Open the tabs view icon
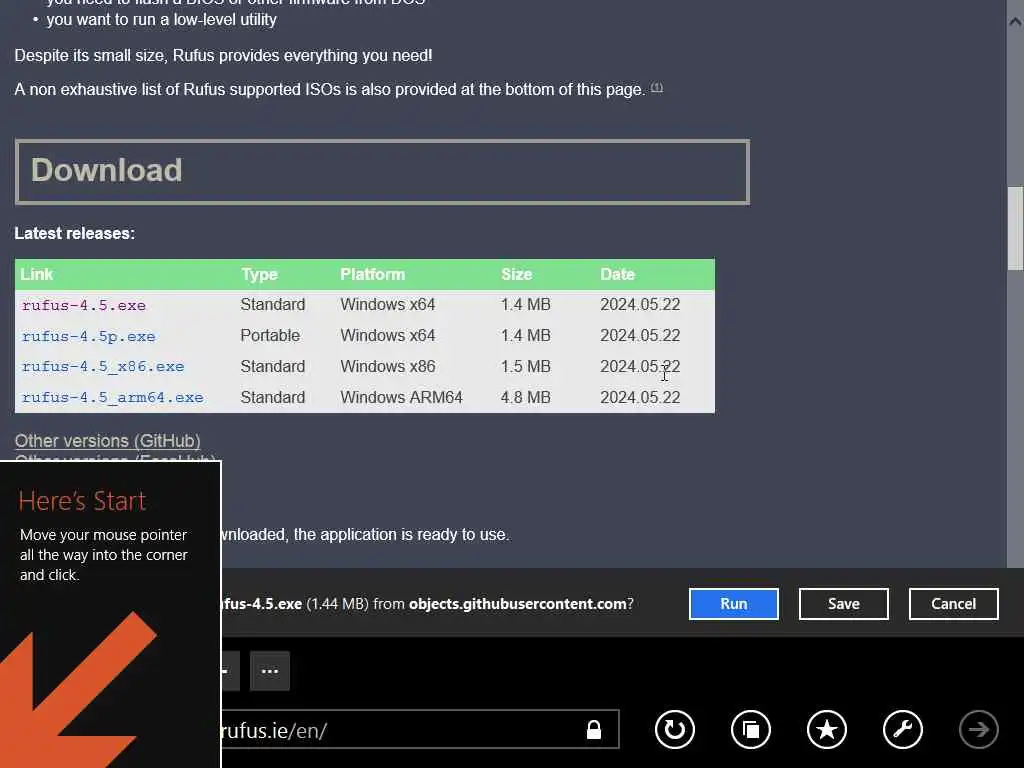The image size is (1024, 768). click(x=750, y=729)
